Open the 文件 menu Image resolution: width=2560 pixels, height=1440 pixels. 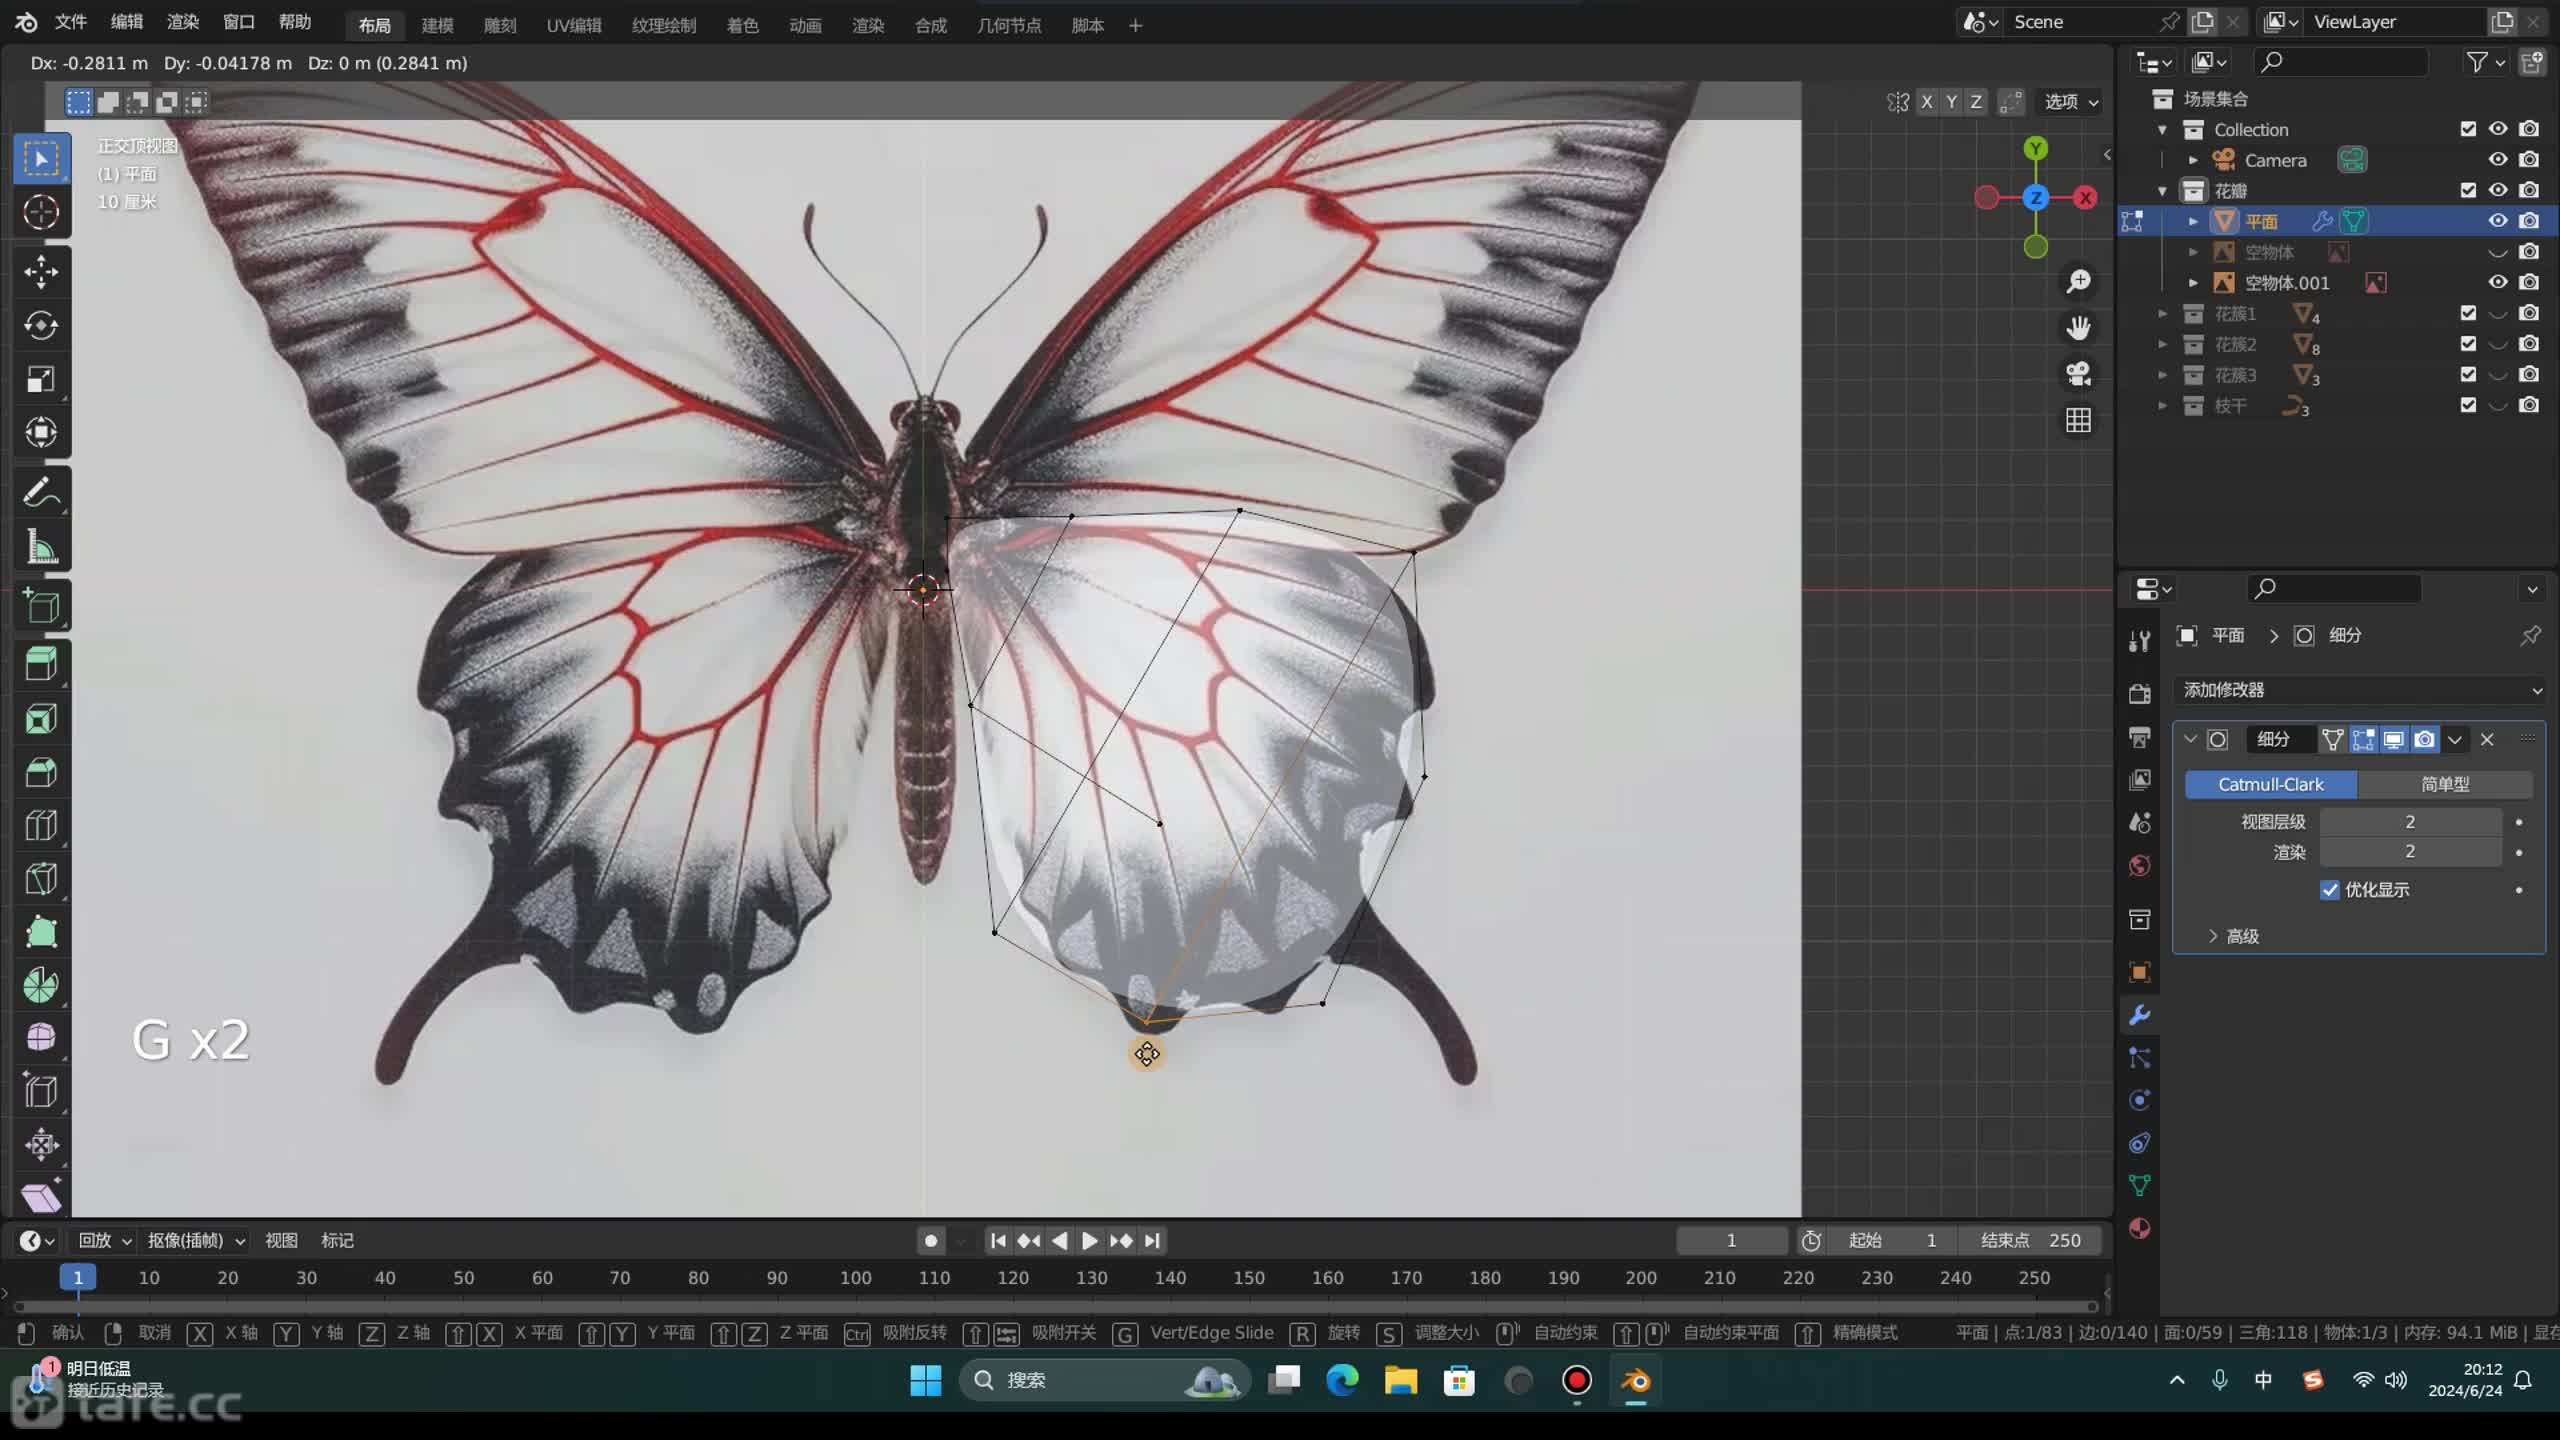coord(71,22)
